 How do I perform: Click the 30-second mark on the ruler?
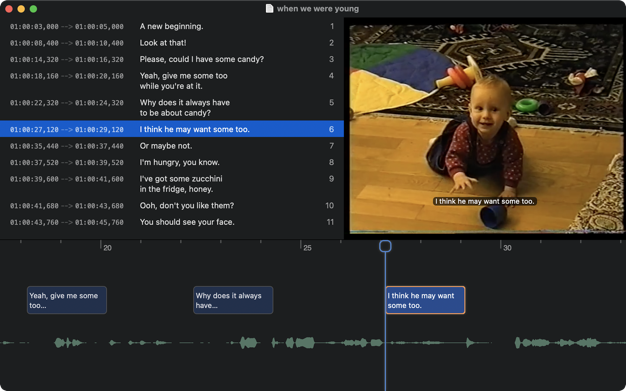pyautogui.click(x=507, y=248)
